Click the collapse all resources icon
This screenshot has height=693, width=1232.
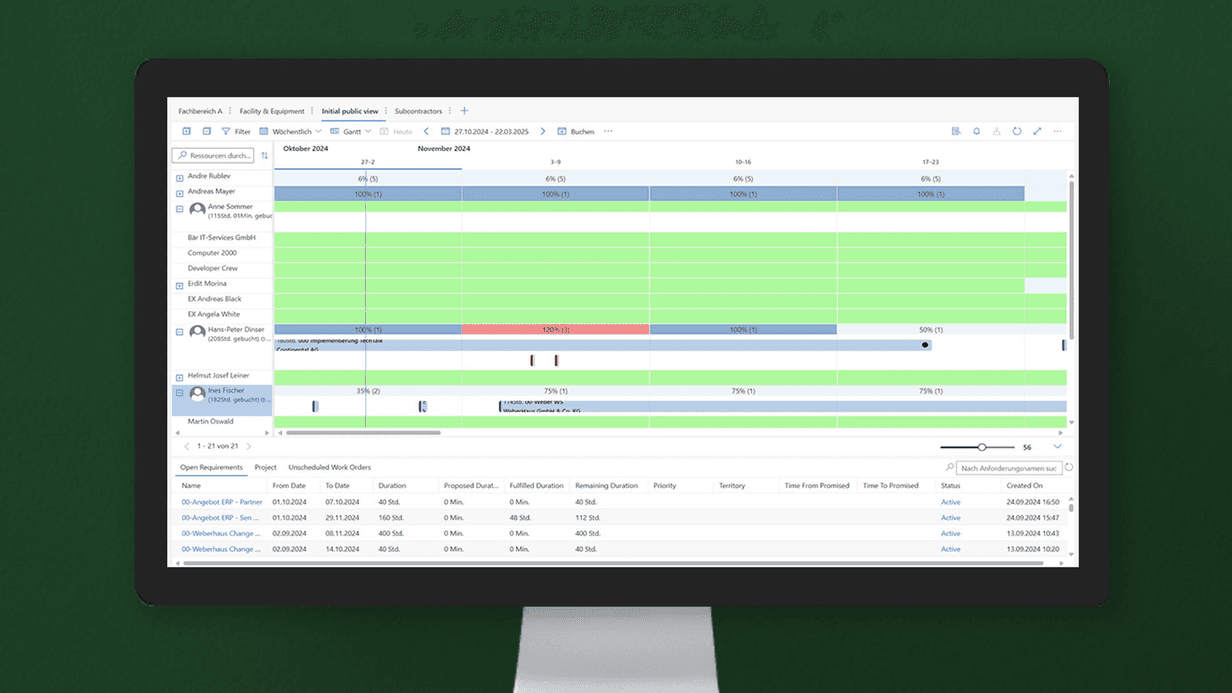[x=206, y=131]
